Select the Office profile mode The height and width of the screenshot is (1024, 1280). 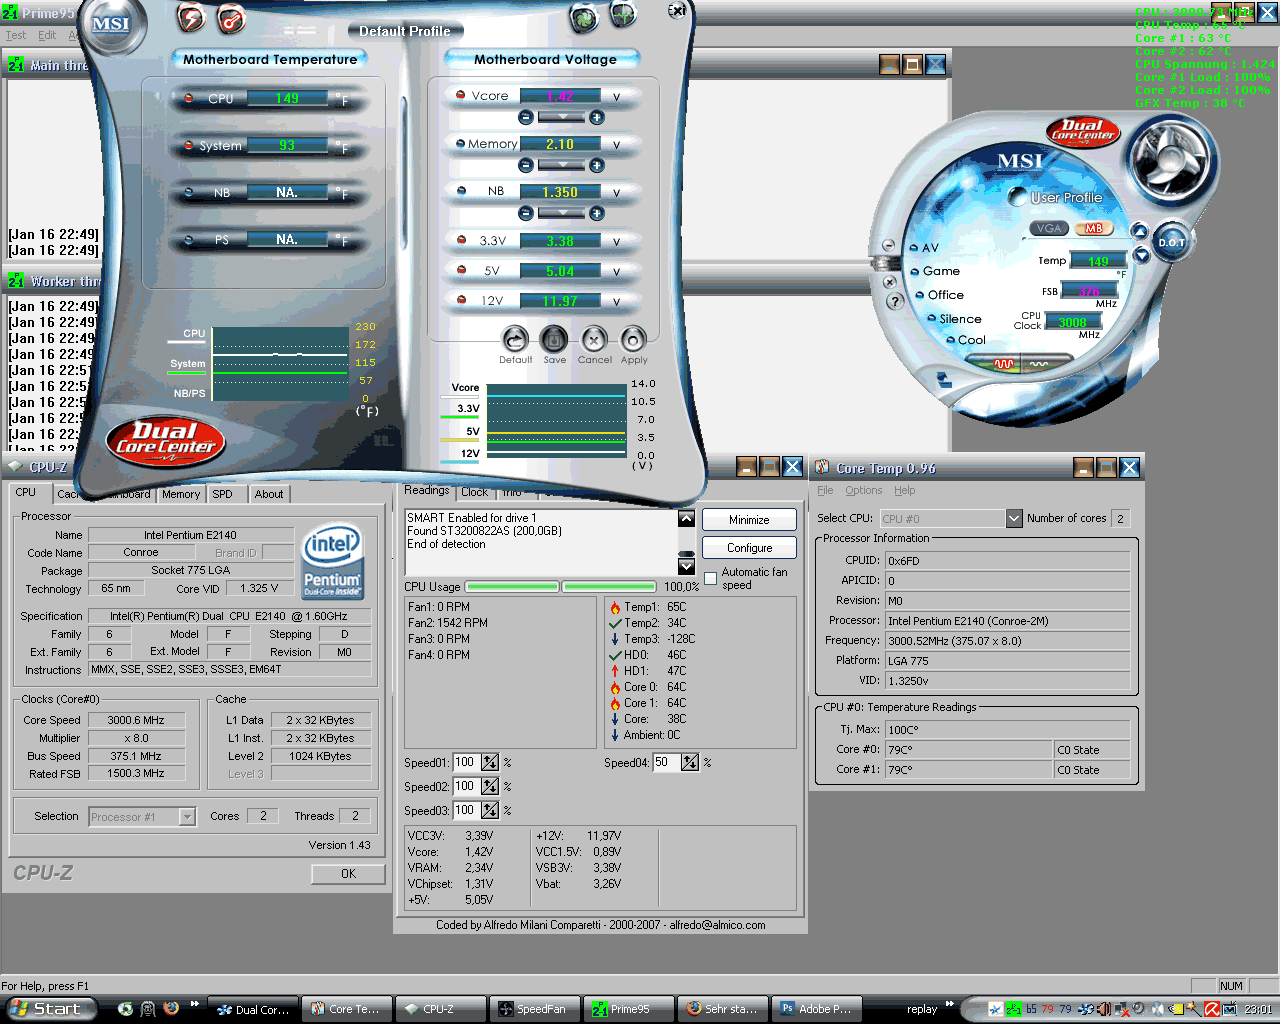tap(940, 295)
